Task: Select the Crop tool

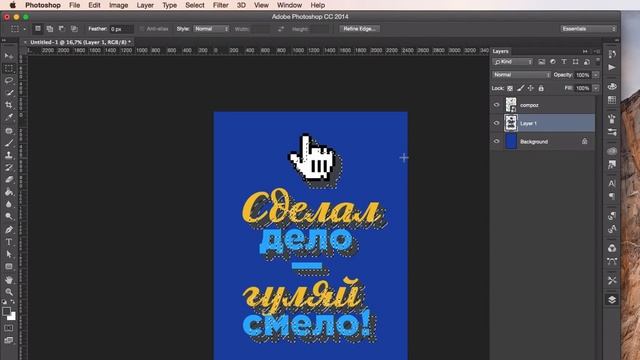Action: click(x=9, y=105)
